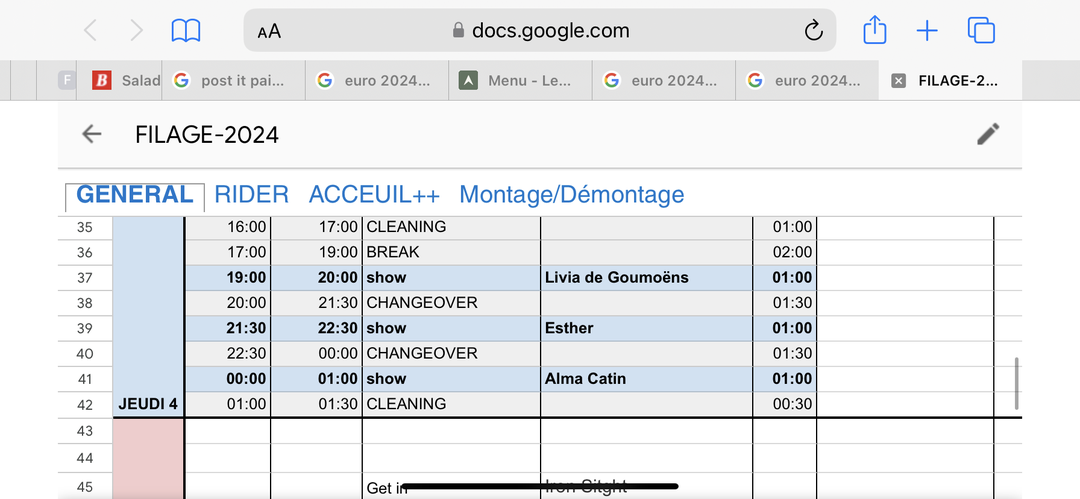Open a new tab with plus icon

click(x=928, y=31)
